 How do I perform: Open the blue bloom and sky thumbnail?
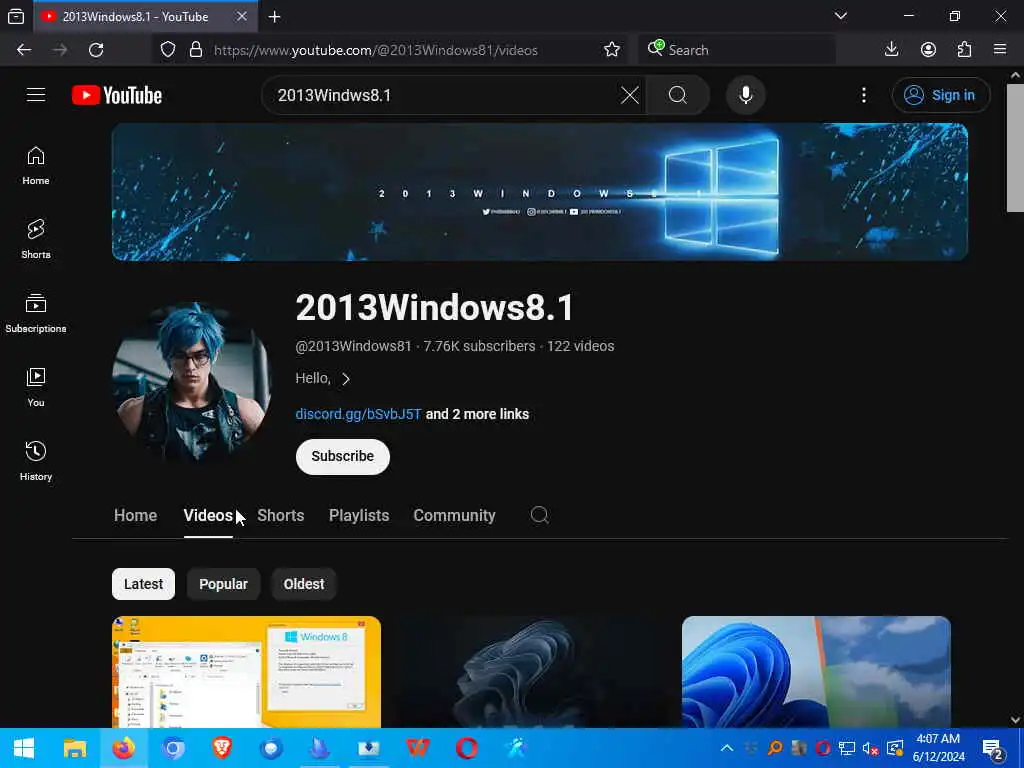click(x=816, y=671)
